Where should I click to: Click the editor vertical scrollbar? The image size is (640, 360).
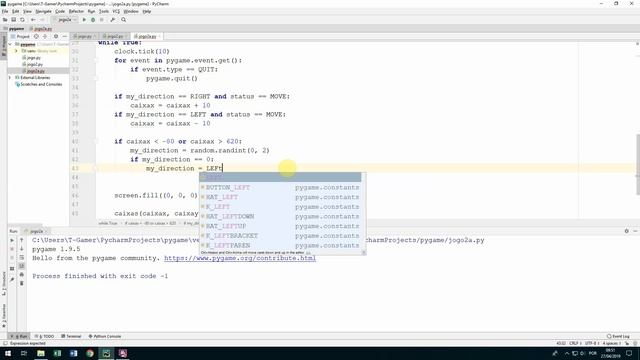[637, 164]
